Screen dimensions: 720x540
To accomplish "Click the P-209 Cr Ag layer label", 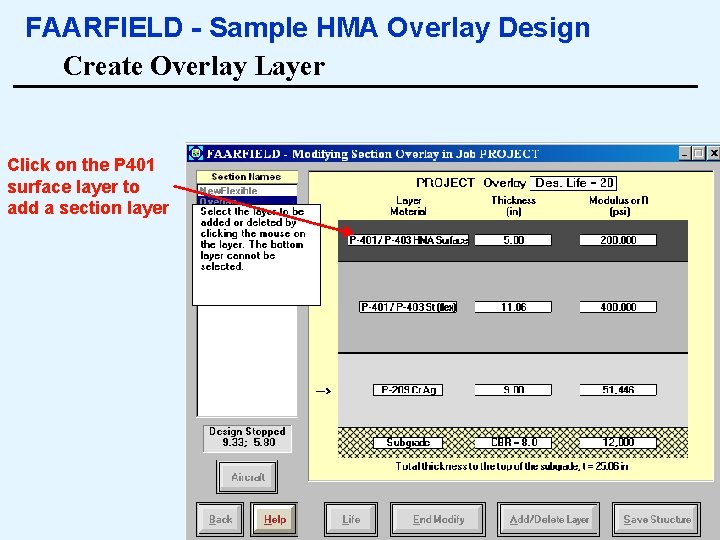I will tap(408, 390).
